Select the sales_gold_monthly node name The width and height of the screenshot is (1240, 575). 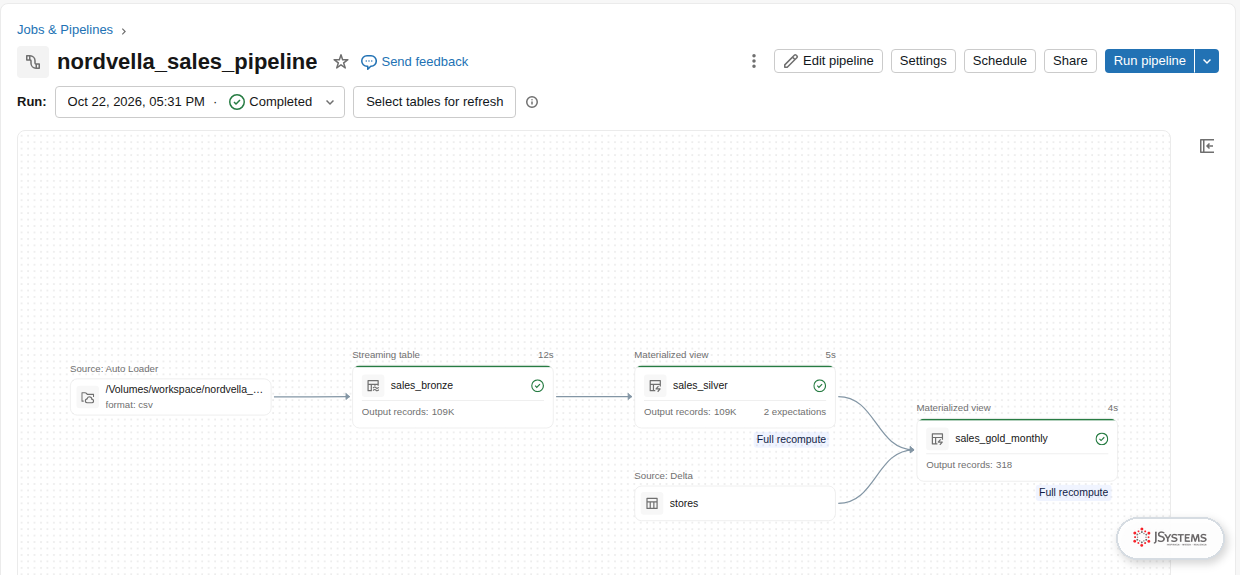(1001, 439)
